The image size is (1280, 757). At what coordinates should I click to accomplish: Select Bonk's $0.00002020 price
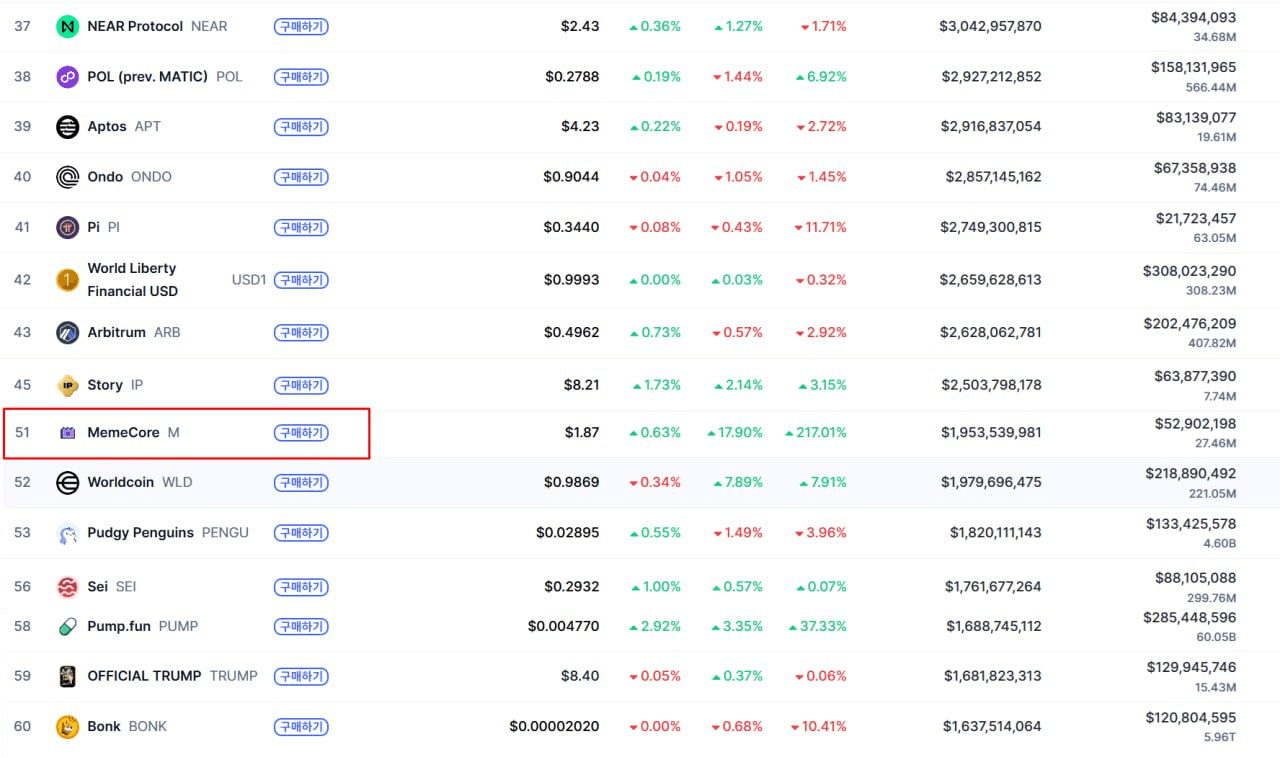(554, 726)
